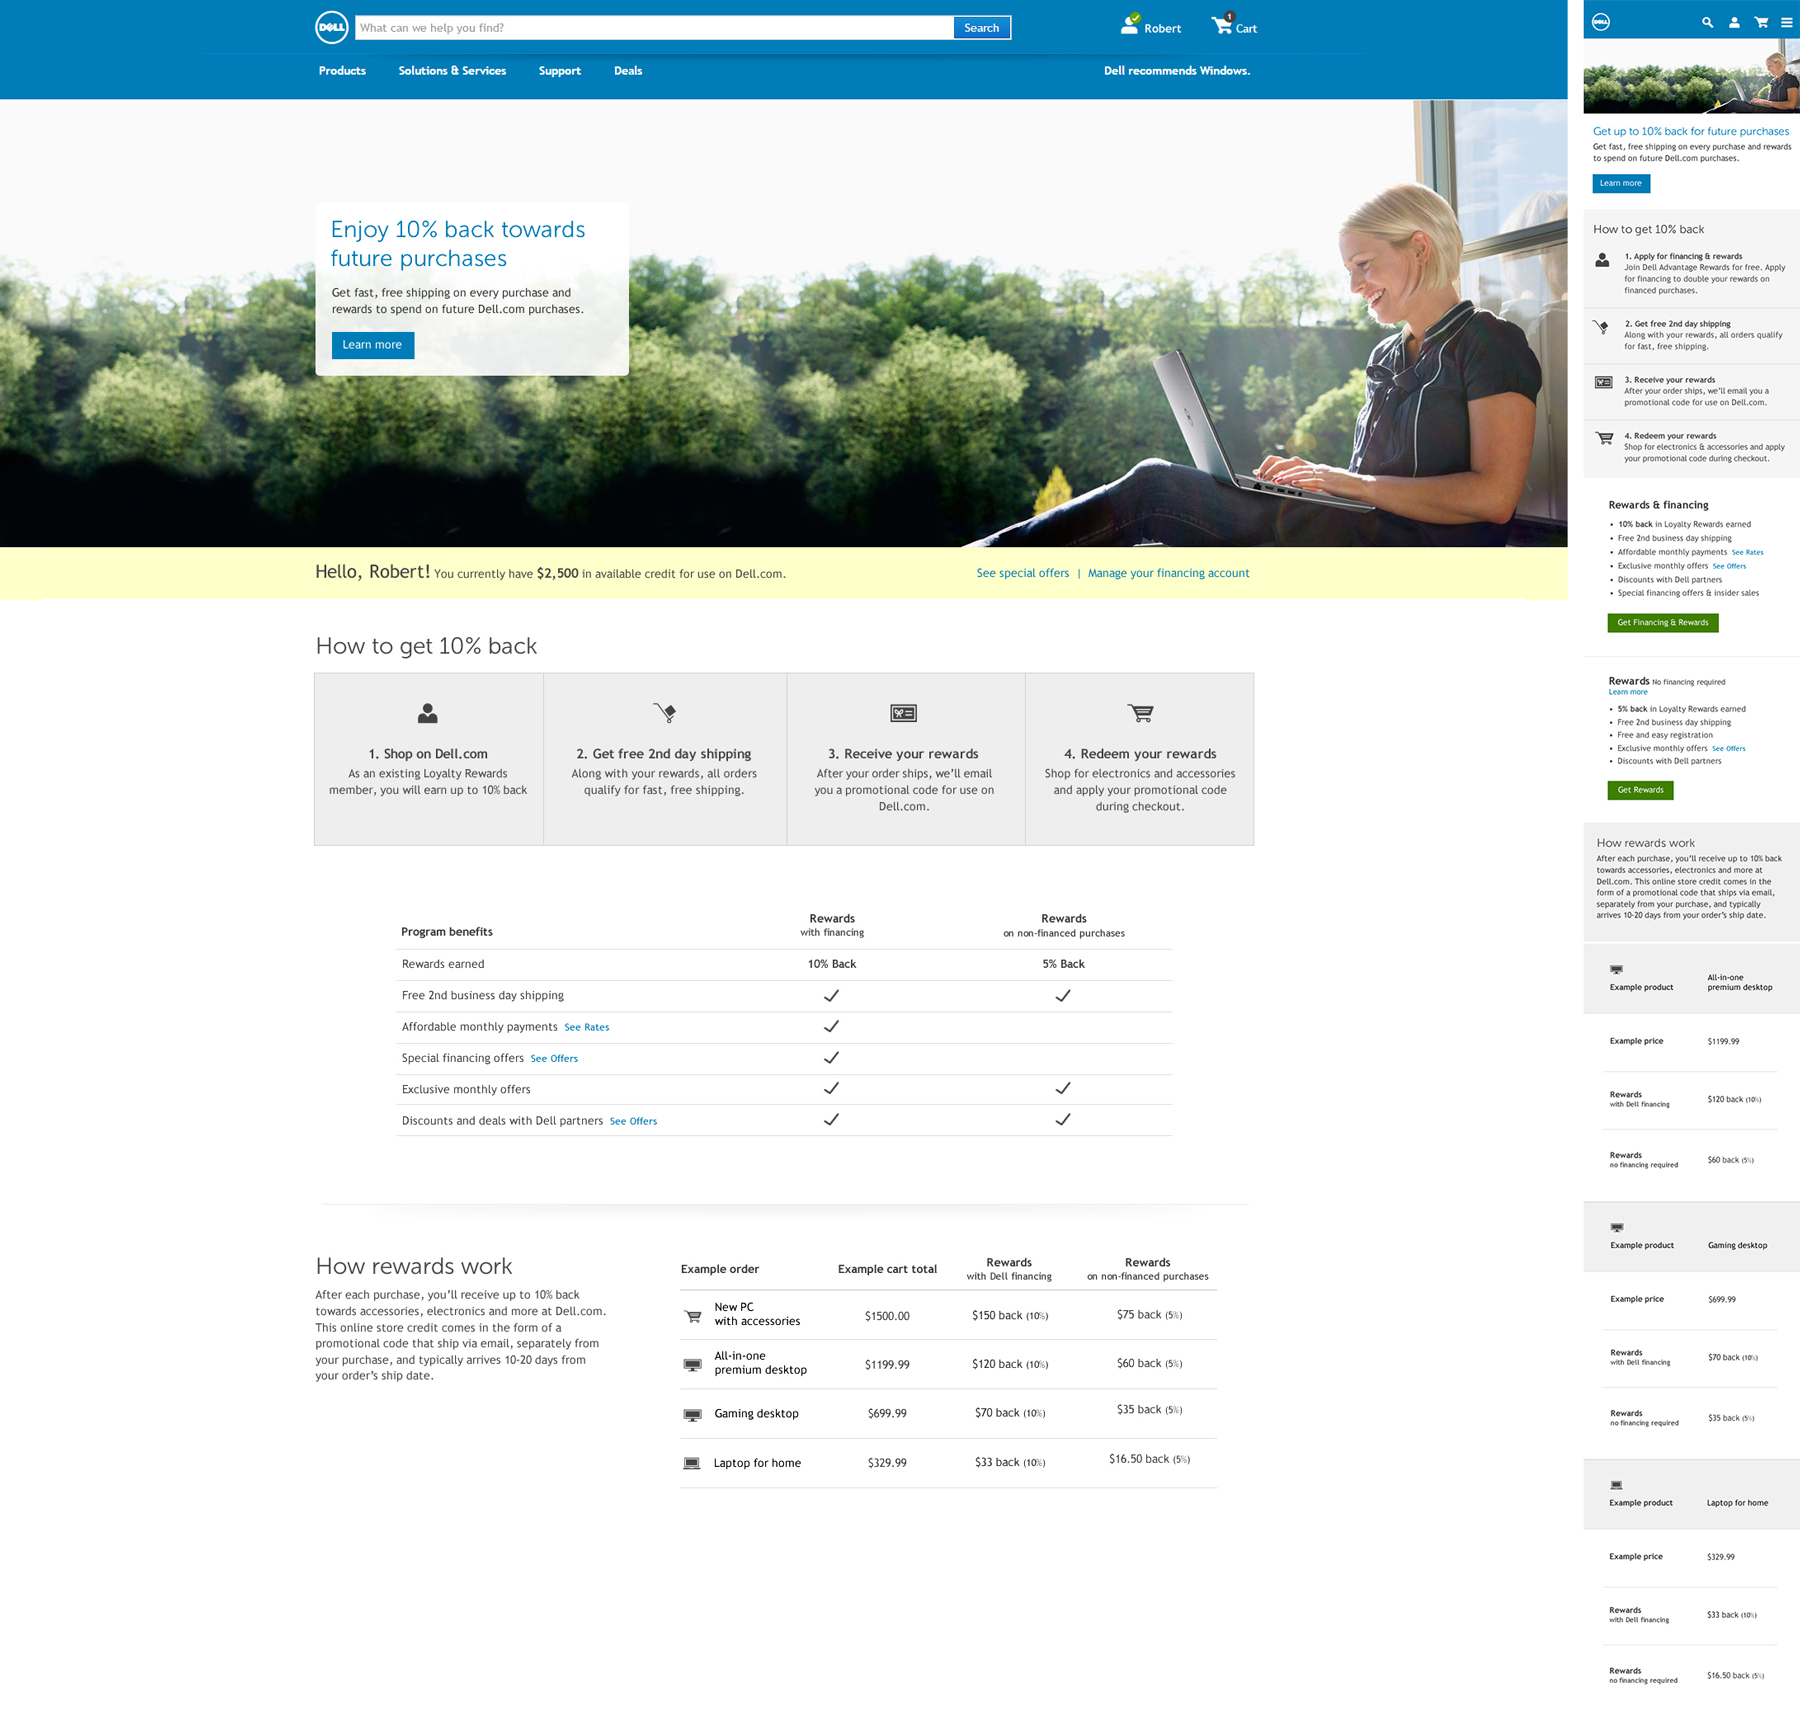Click mobile monitor icon above Gaming desktop example
1800x1732 pixels.
coord(1617,1227)
